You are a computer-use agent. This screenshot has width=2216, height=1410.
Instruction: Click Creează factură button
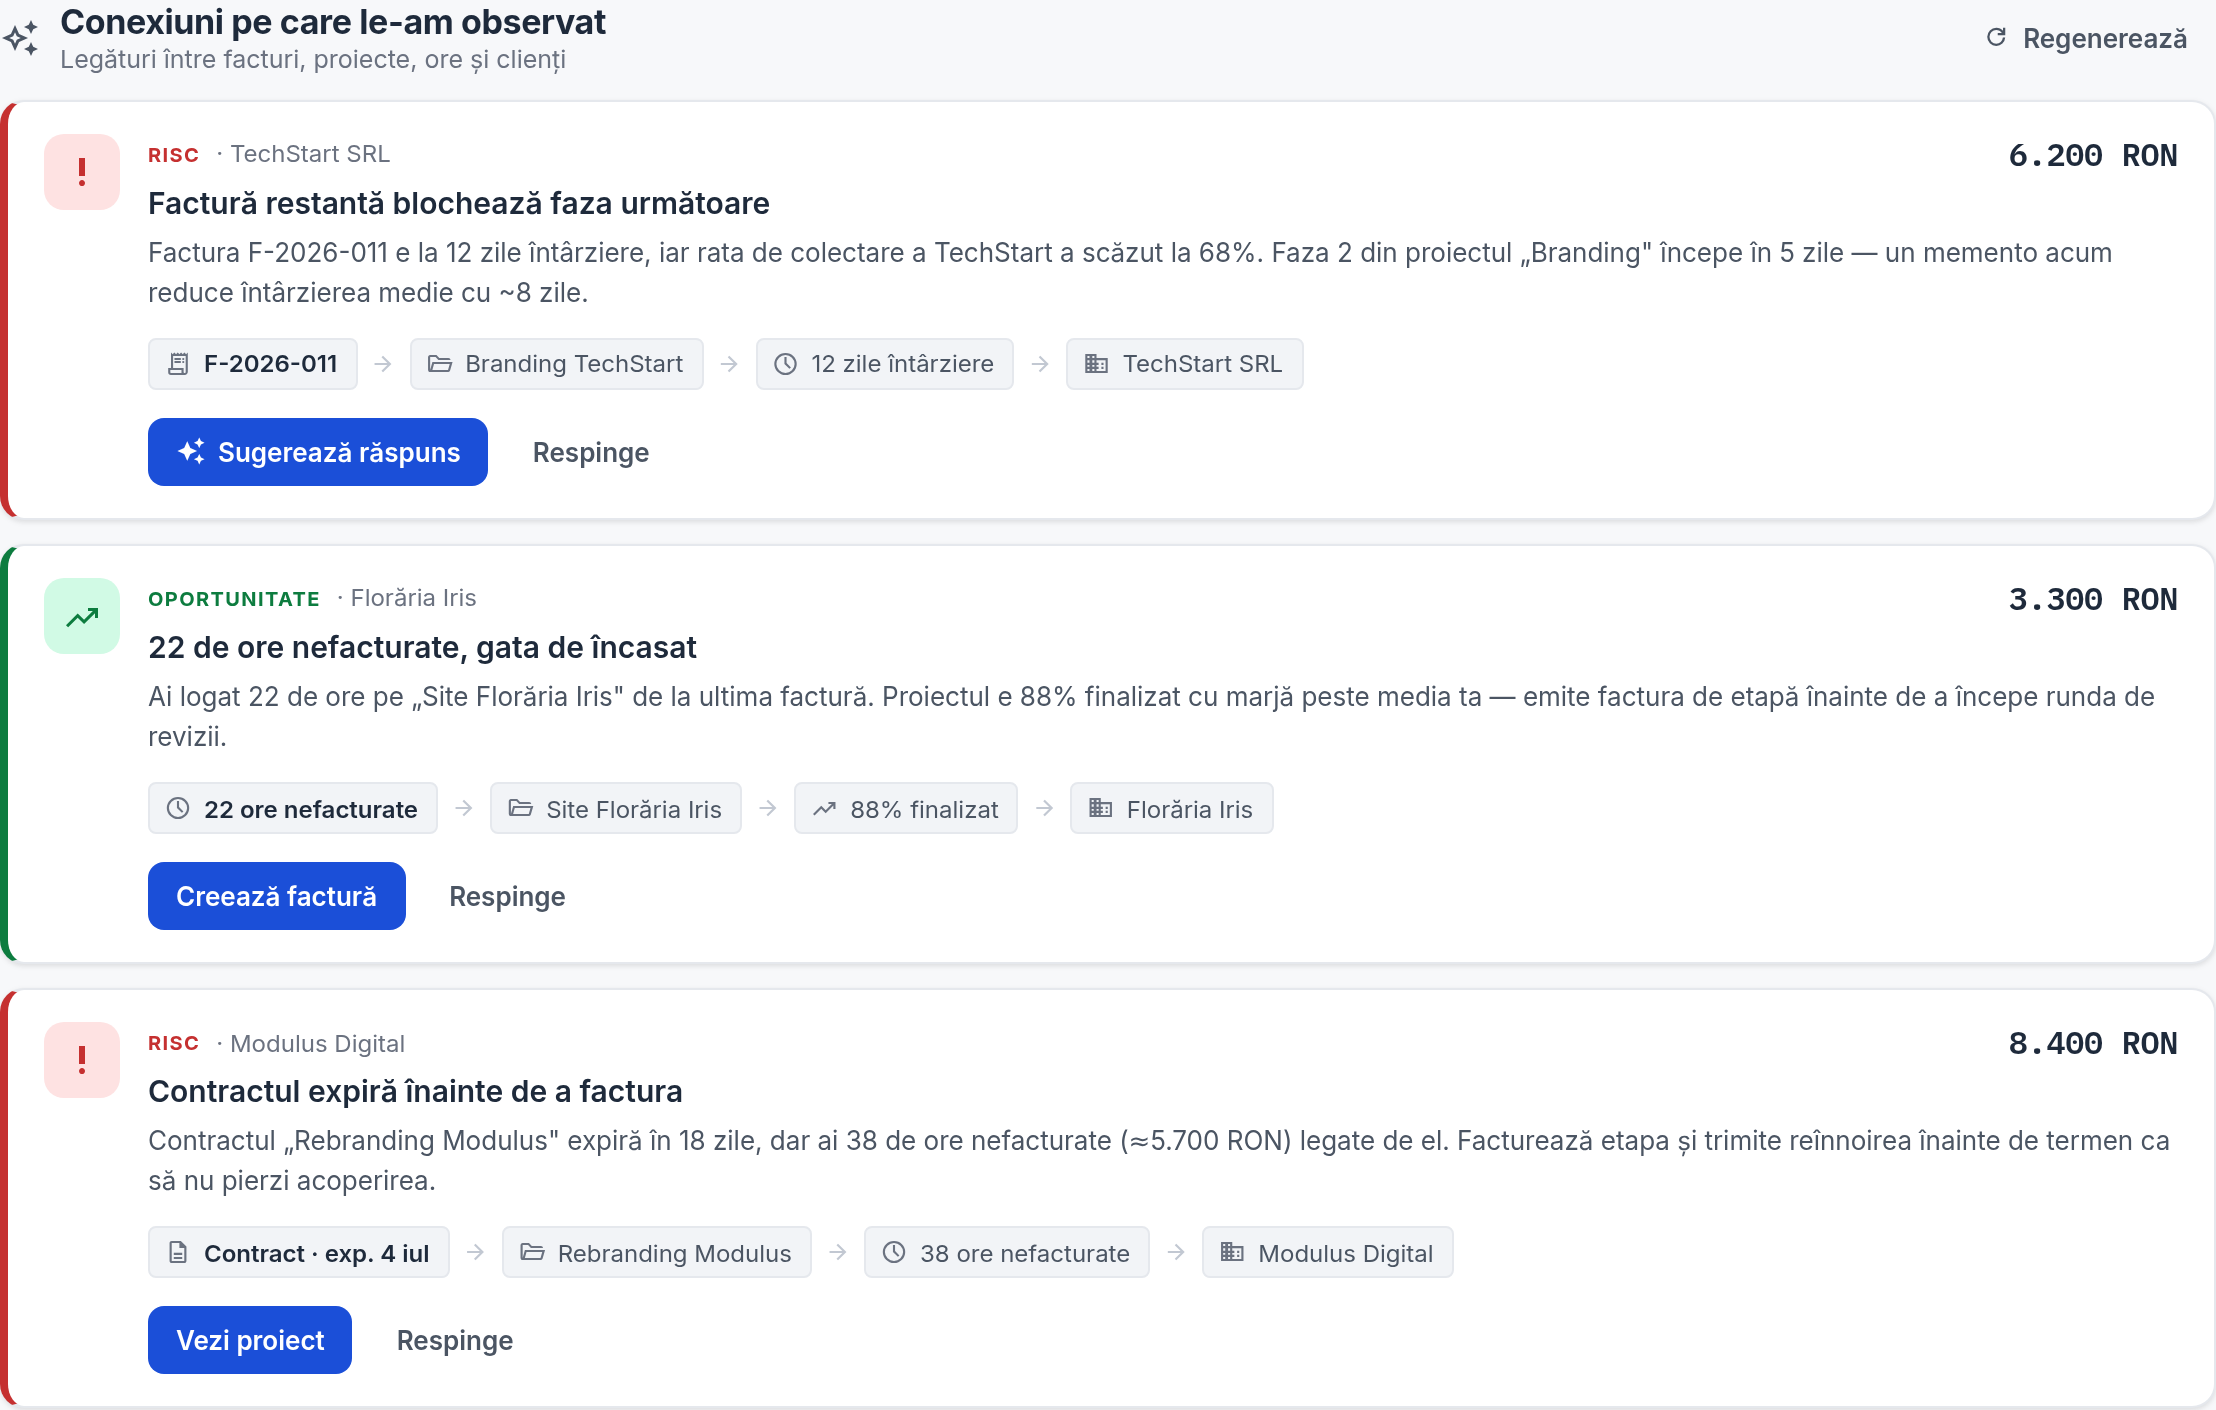277,896
